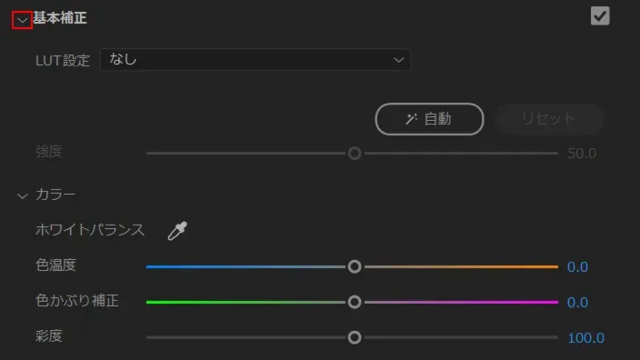
Task: Click the blue end of 色温度 track
Action: pos(153,267)
